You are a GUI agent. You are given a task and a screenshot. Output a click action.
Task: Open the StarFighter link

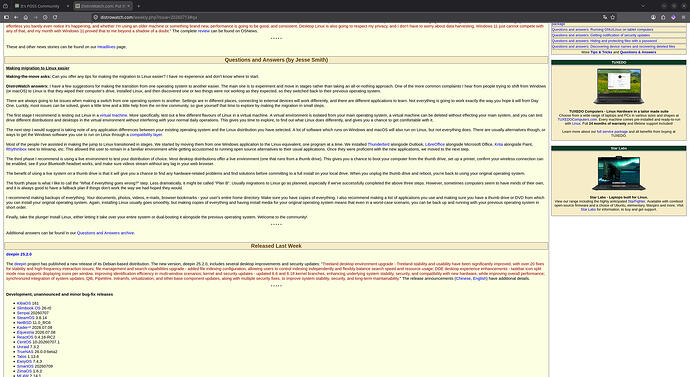(636, 201)
